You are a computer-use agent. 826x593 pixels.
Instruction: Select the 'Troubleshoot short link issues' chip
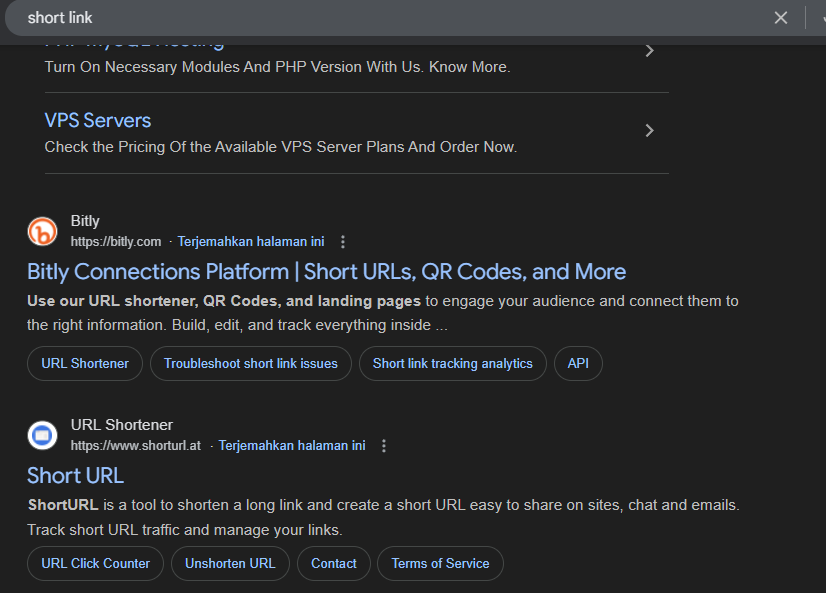251,363
